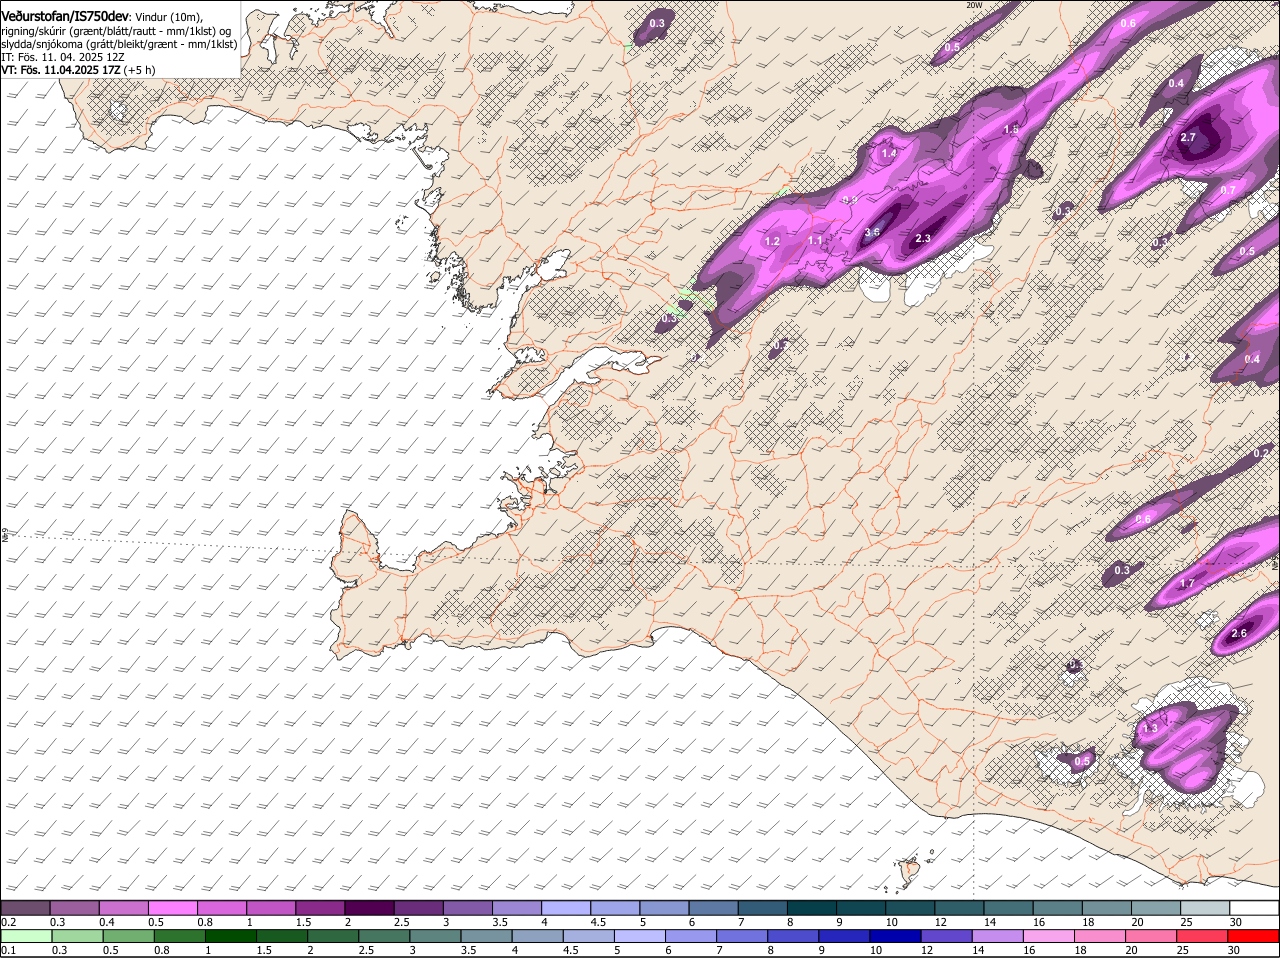Select violet rain swatch between 14 and 16
The height and width of the screenshot is (958, 1280).
tap(998, 936)
